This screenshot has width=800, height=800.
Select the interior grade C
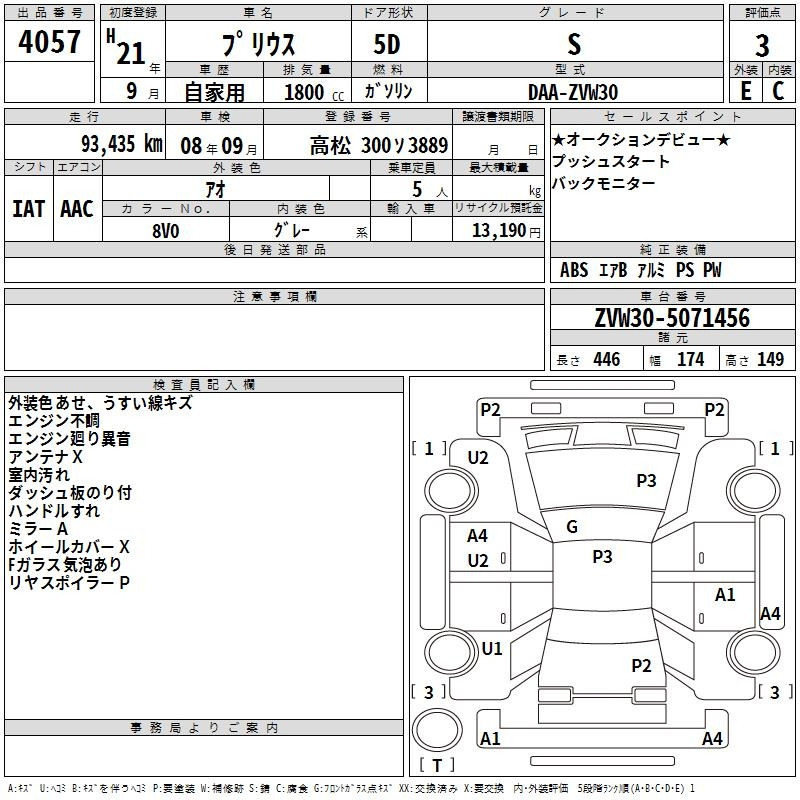(778, 91)
